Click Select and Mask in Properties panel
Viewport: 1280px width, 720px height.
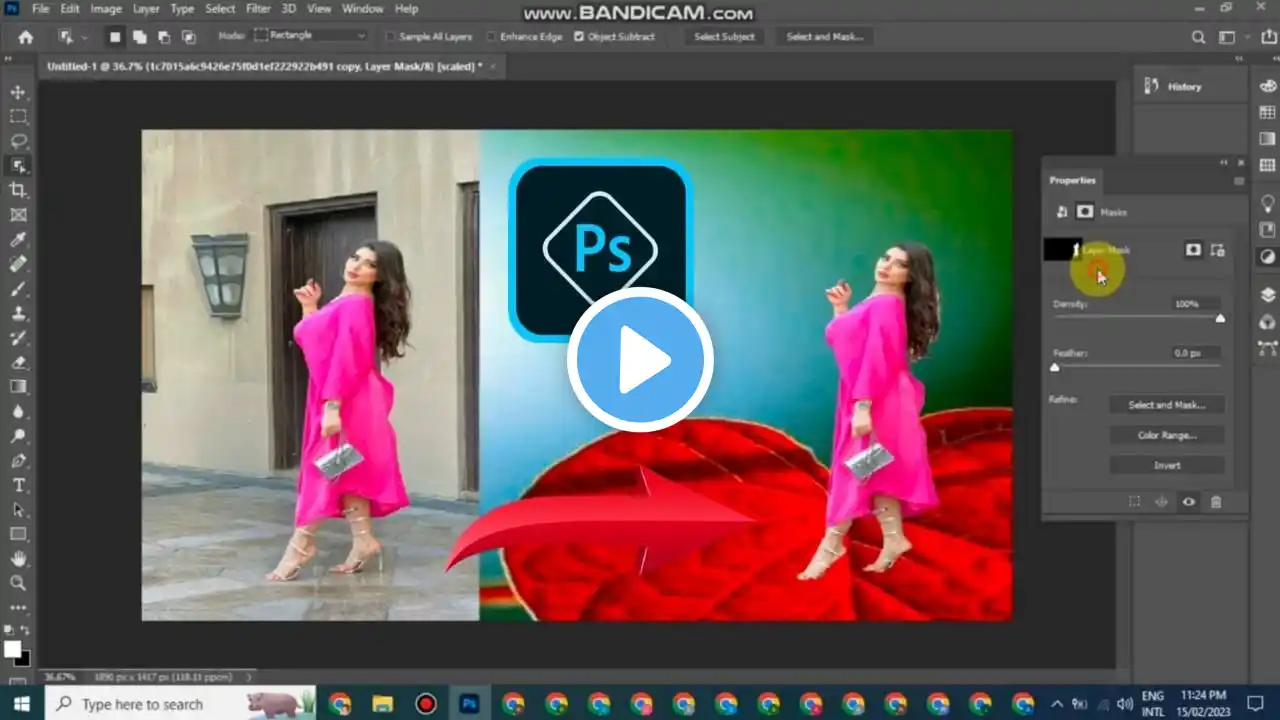point(1167,405)
